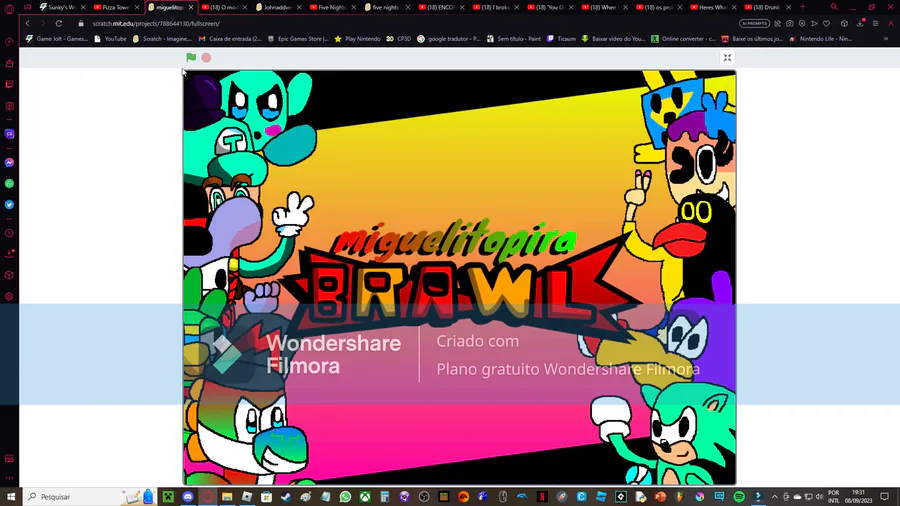900x506 pixels.
Task: Open File Explorer from the taskbar
Action: pos(227,496)
